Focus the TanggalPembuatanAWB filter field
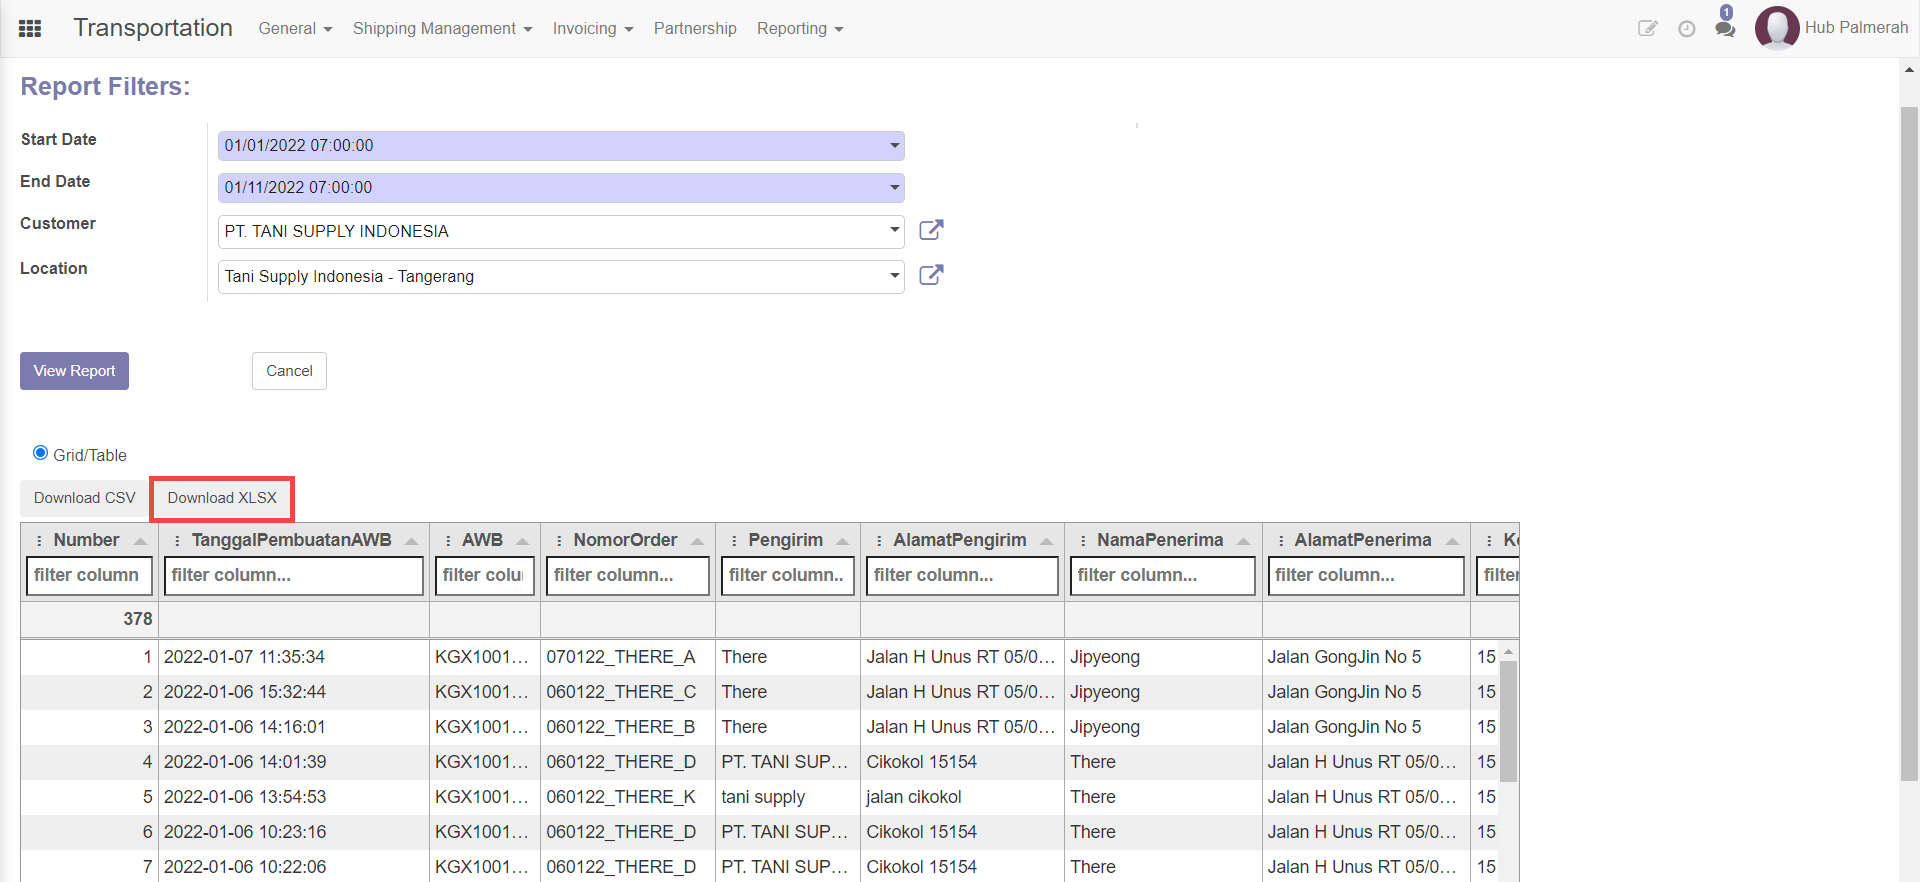1920x882 pixels. coord(294,576)
